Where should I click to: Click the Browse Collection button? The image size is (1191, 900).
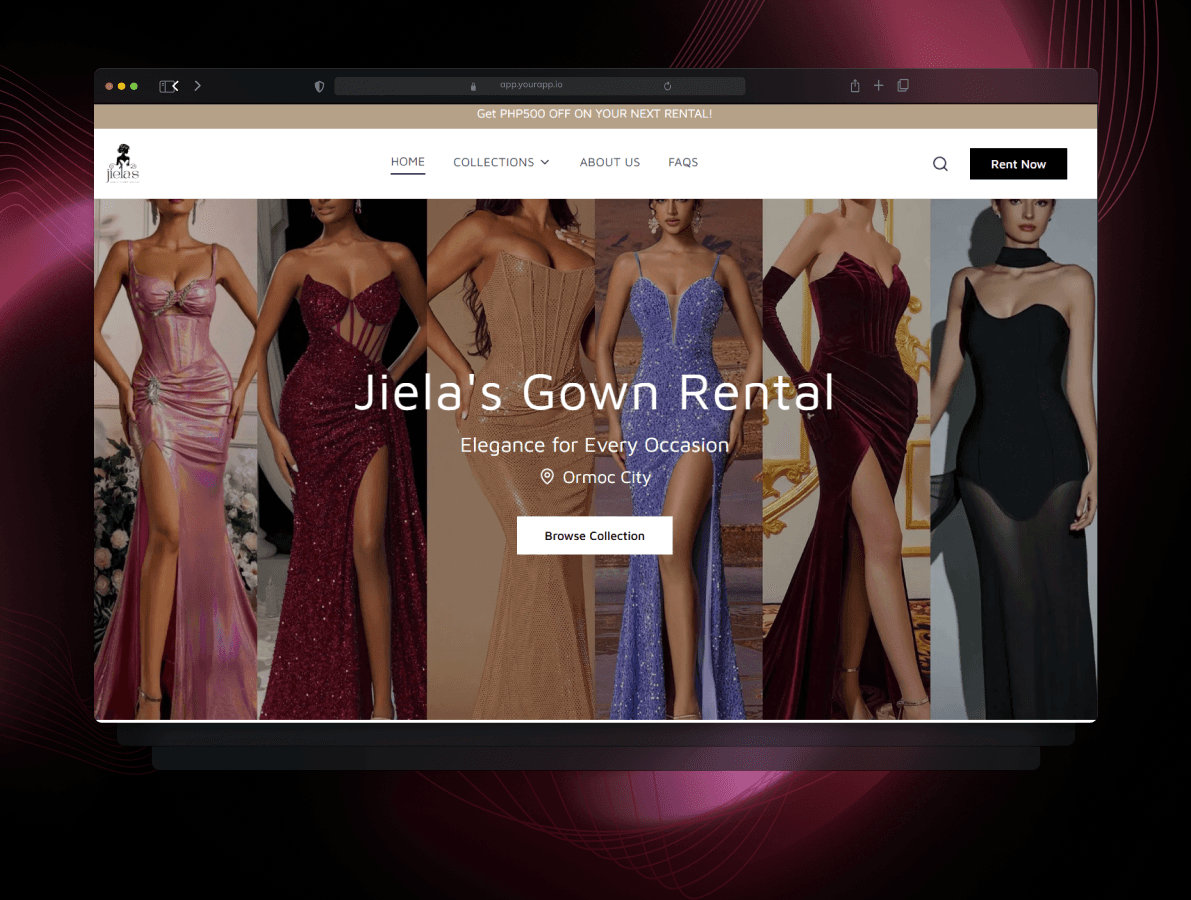point(594,535)
